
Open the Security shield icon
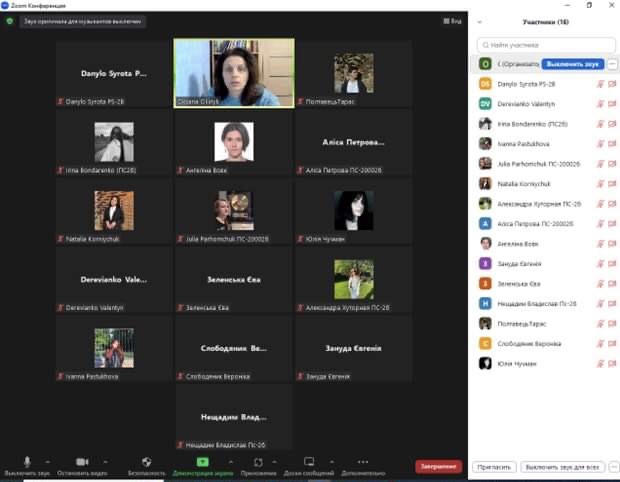coord(146,461)
